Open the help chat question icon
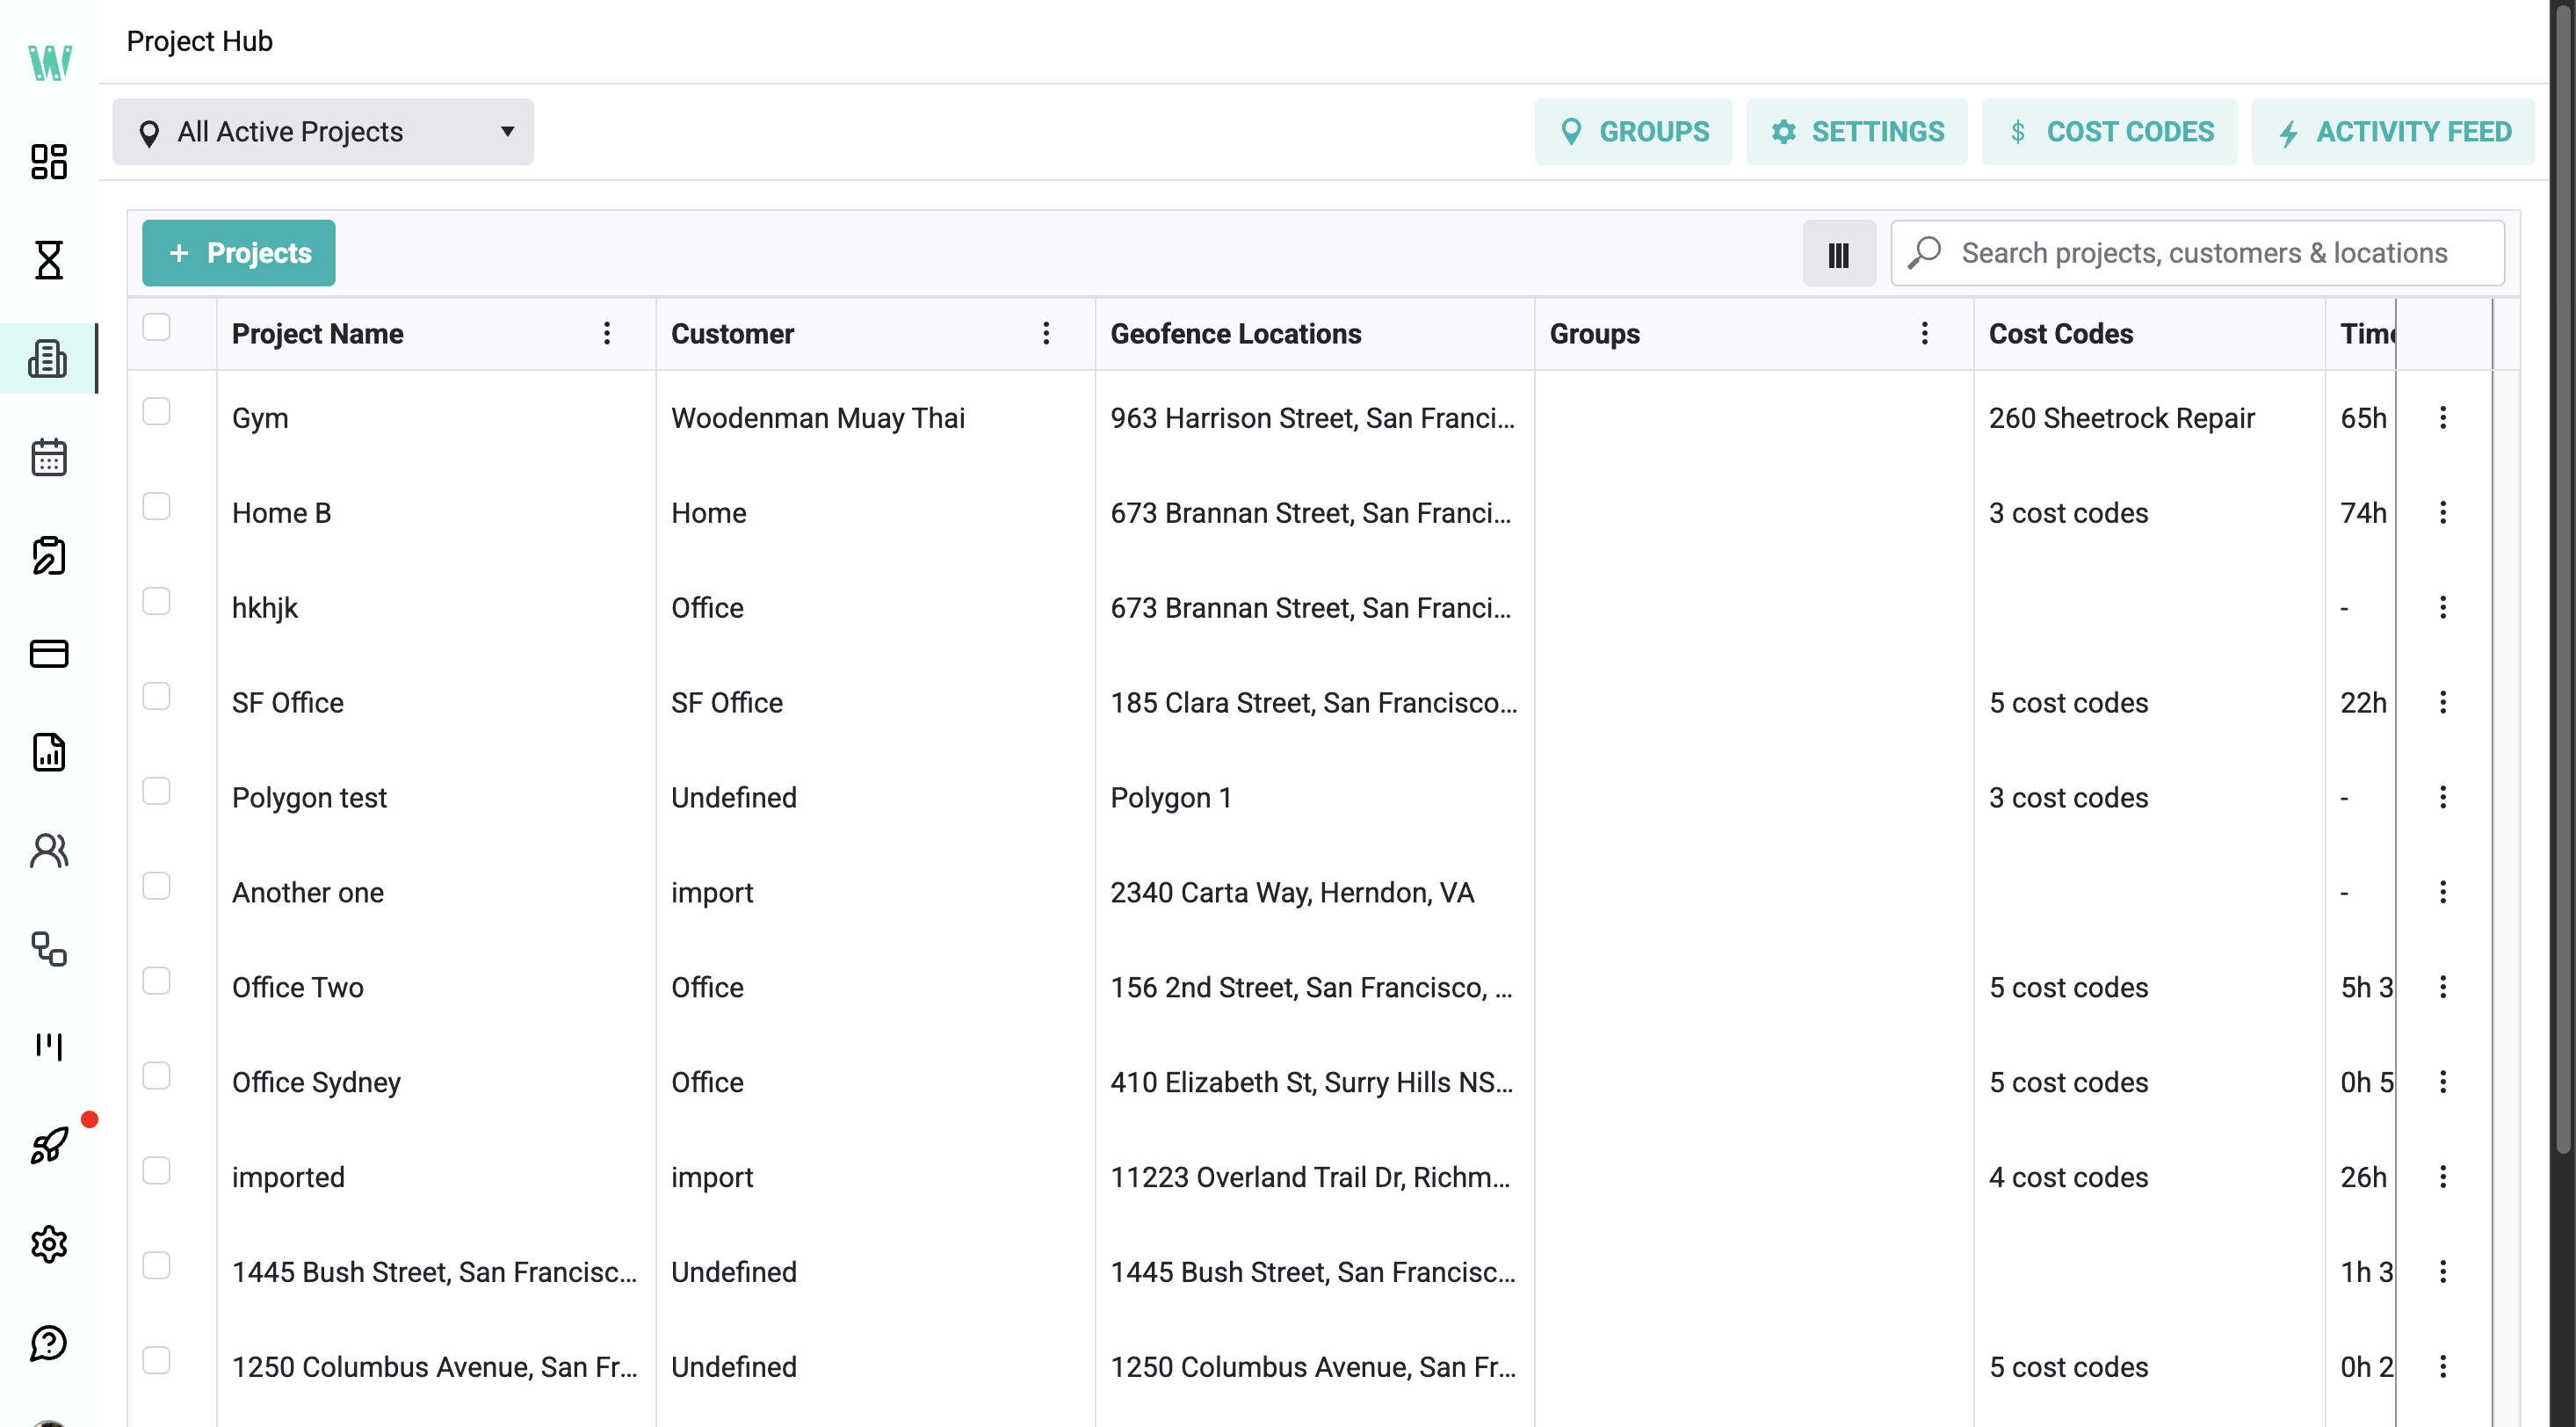This screenshot has height=1427, width=2576. (x=48, y=1343)
